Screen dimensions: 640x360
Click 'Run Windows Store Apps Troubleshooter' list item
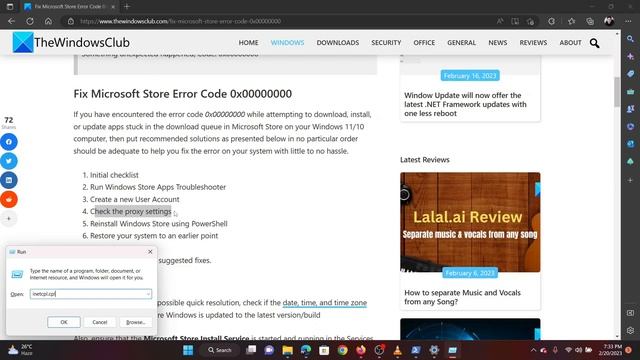tap(158, 187)
